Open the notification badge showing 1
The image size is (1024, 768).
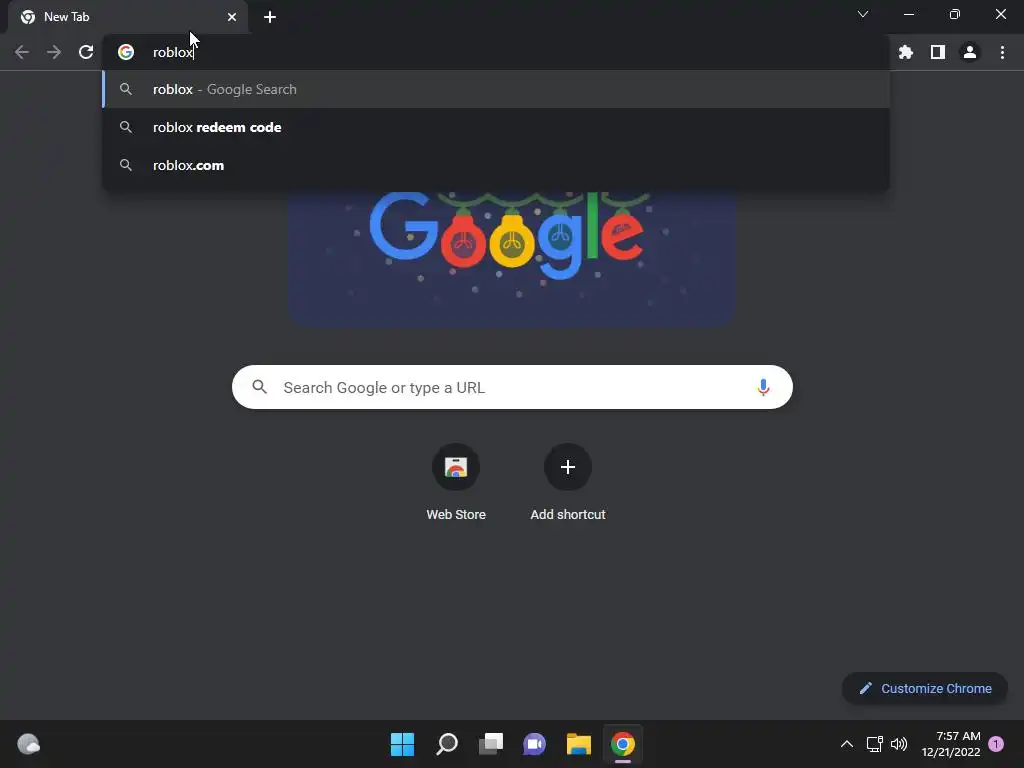[x=996, y=744]
